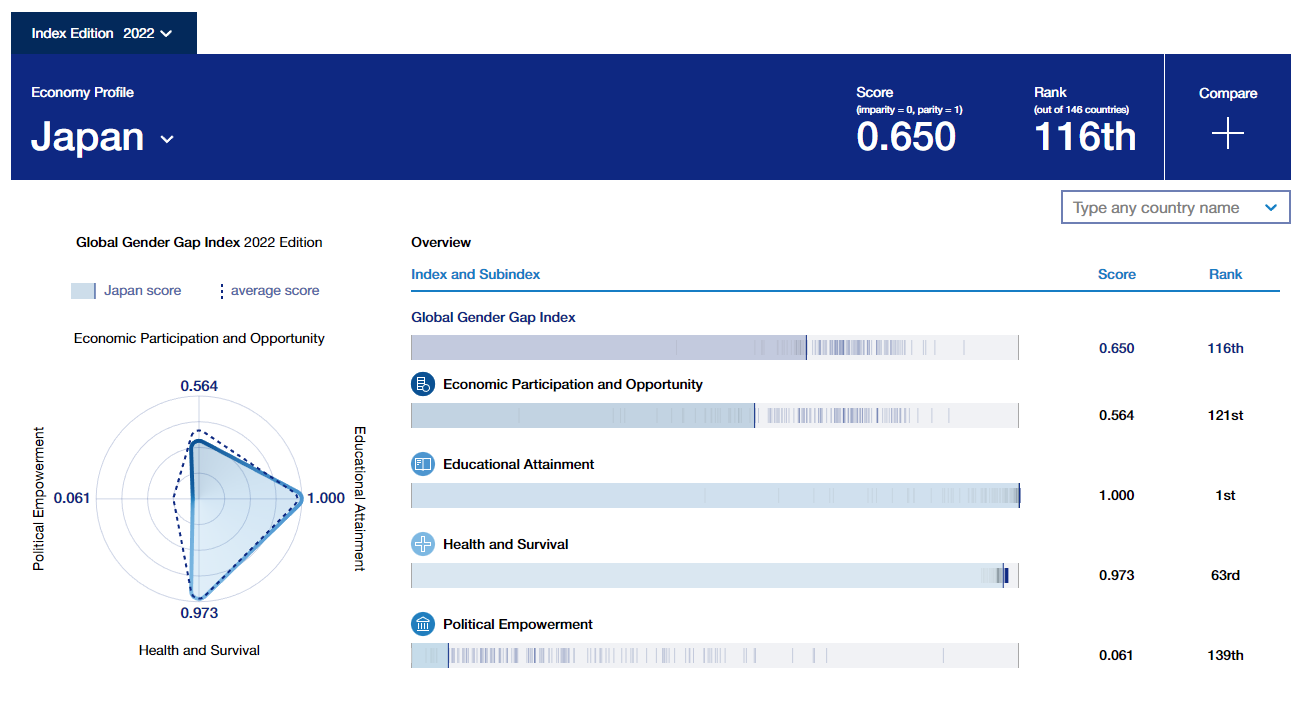This screenshot has height=721, width=1303.
Task: Click the 63rd rank cell
Action: [1225, 575]
